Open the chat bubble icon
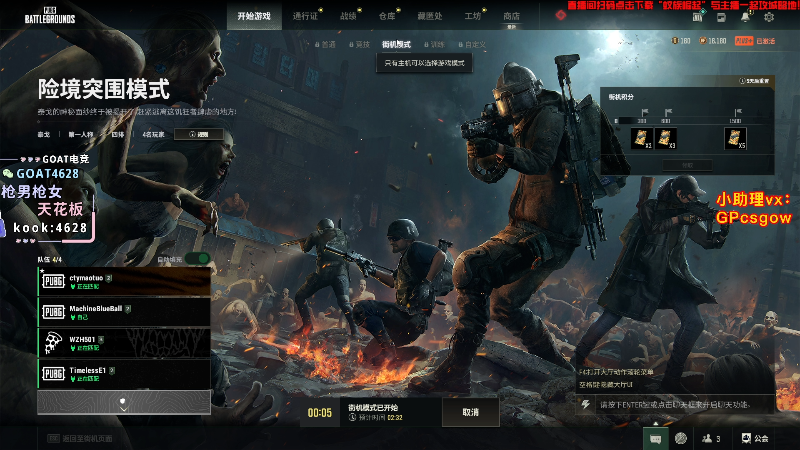800x450 pixels. pos(656,438)
